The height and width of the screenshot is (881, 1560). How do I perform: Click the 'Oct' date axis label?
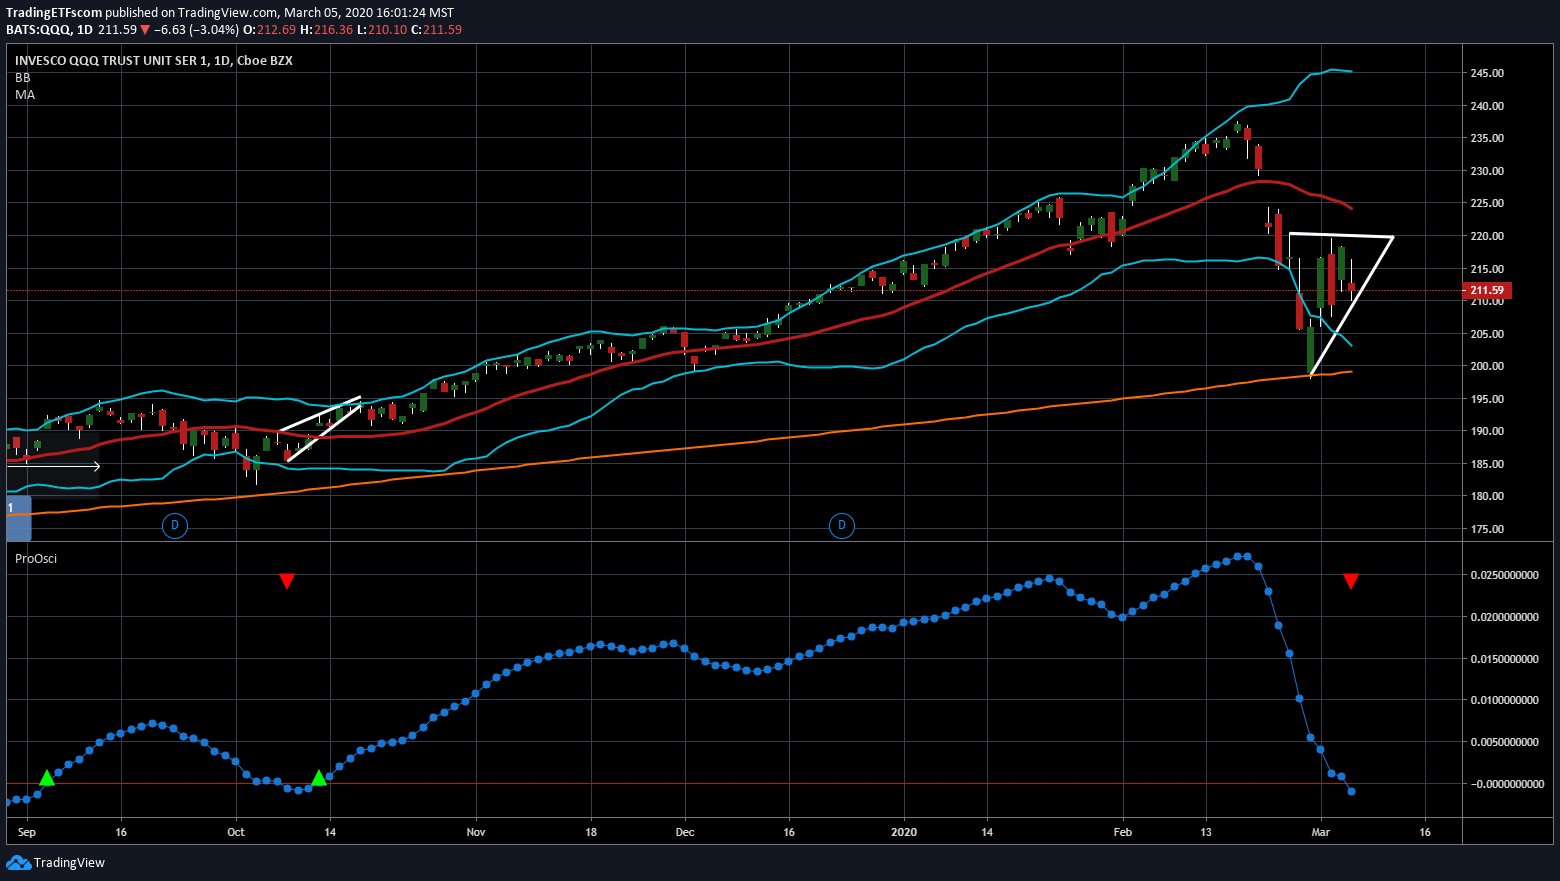236,832
